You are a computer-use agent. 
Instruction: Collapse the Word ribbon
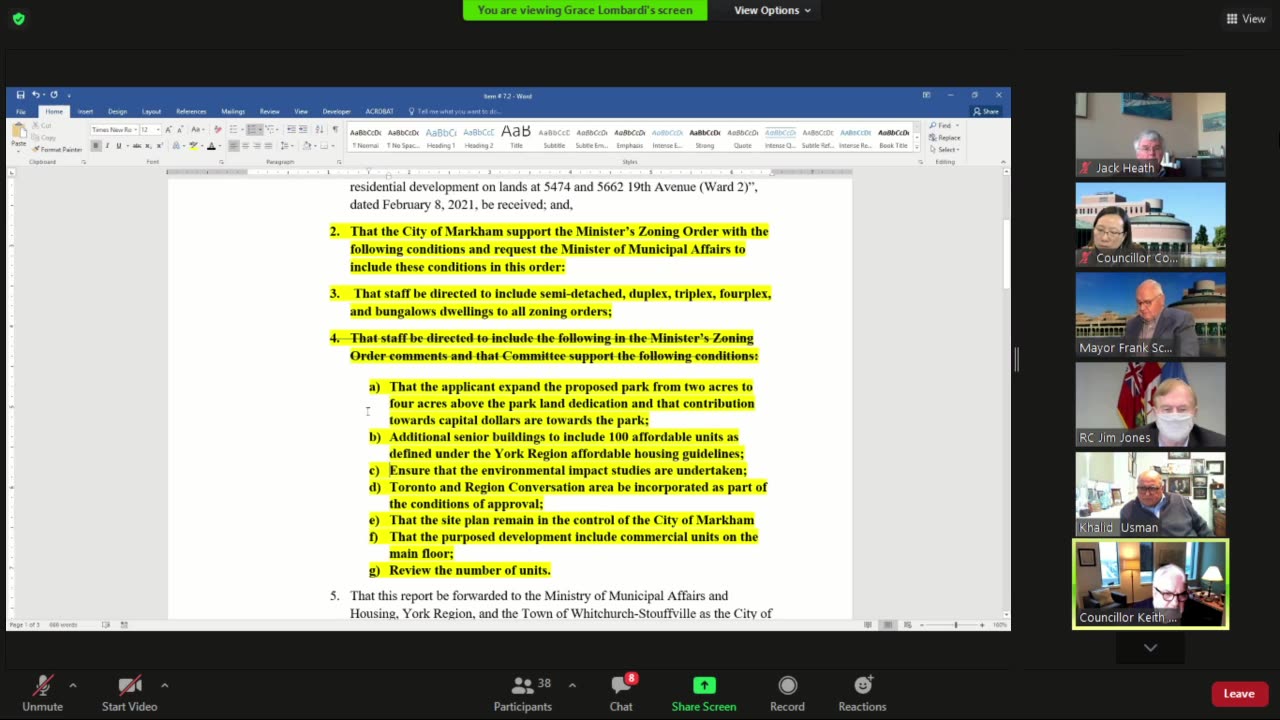pos(1003,161)
